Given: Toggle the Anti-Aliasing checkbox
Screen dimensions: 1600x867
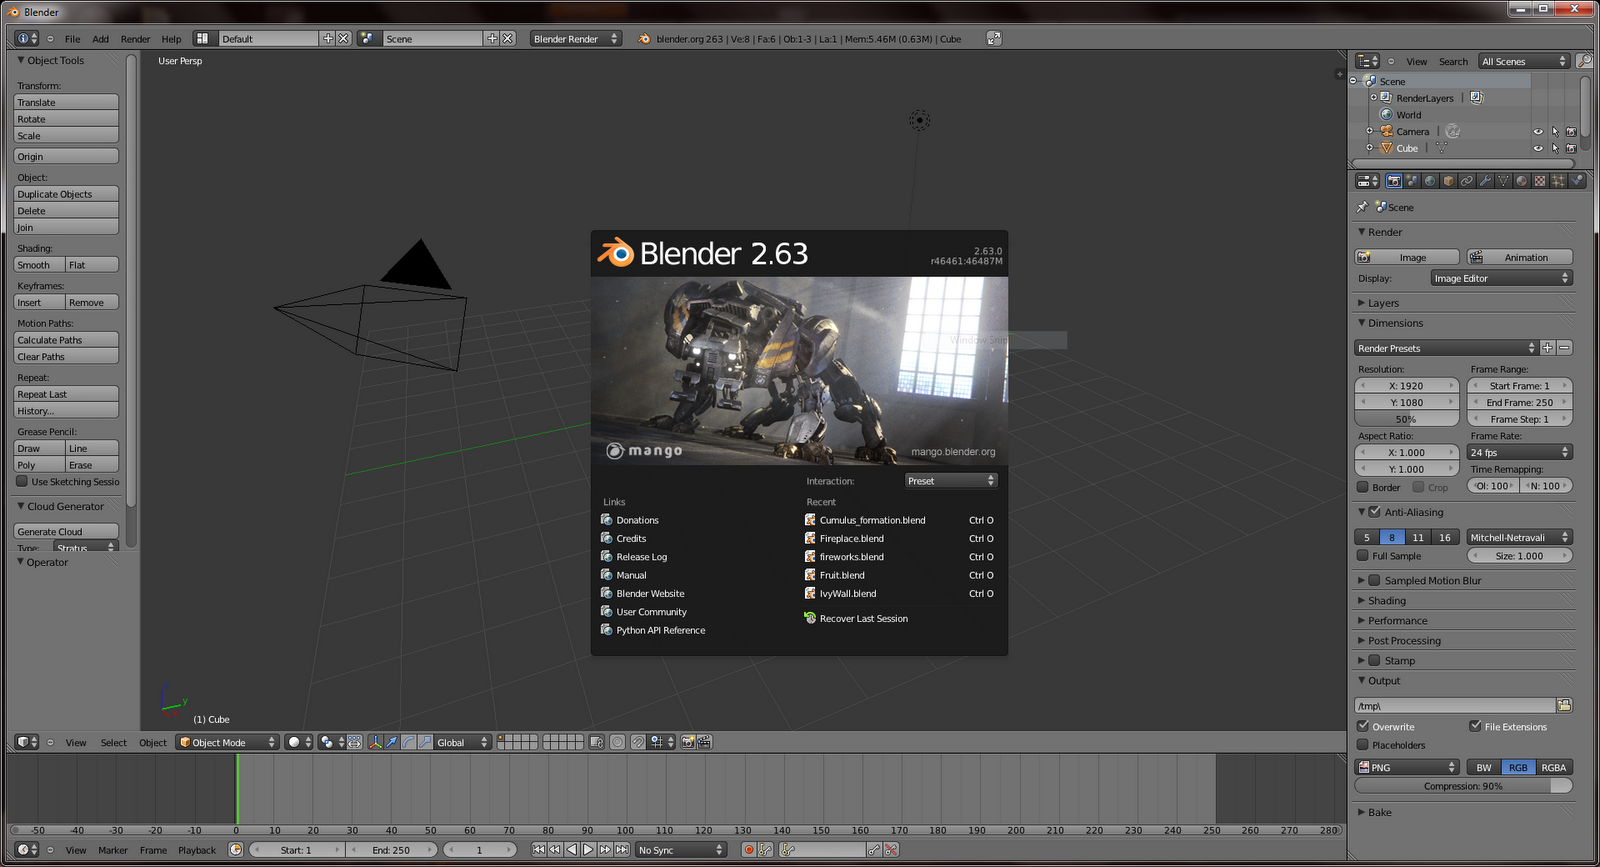Looking at the screenshot, I should pos(1375,512).
